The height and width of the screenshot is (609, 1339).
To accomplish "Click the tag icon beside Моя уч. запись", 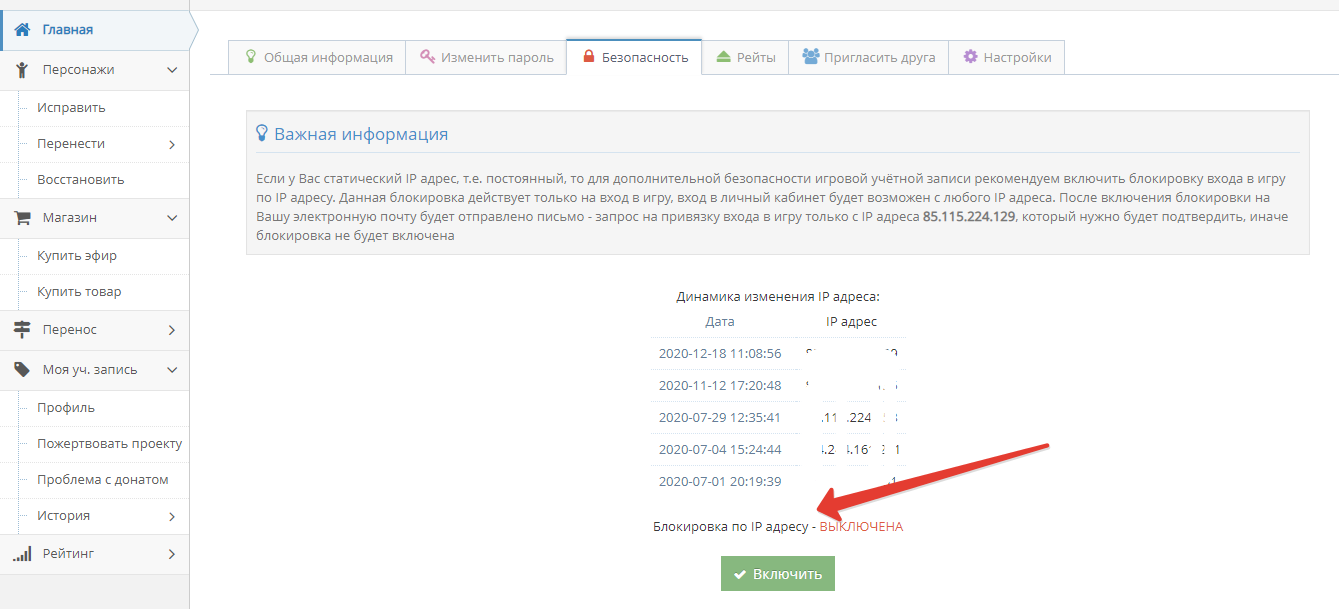I will point(22,370).
